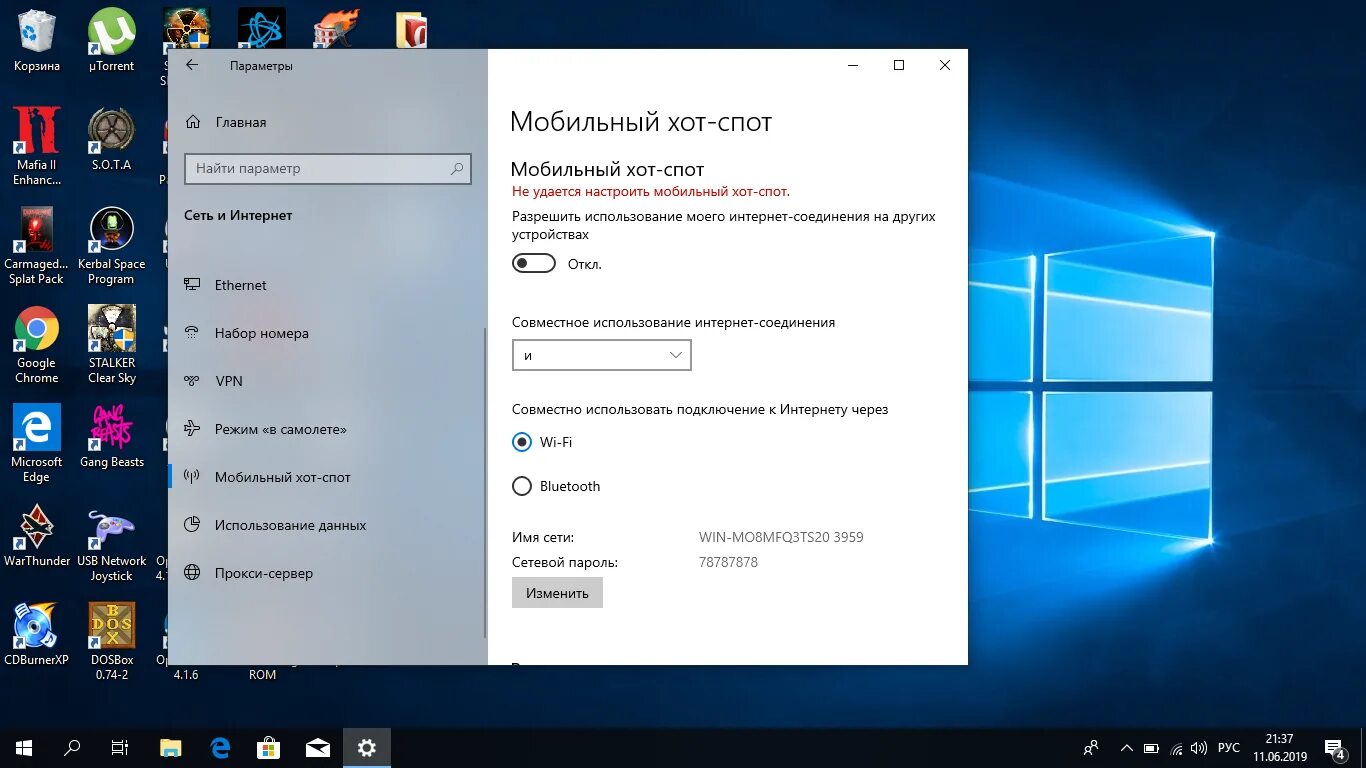
Task: Select the Bluetooth radio button
Action: click(522, 486)
